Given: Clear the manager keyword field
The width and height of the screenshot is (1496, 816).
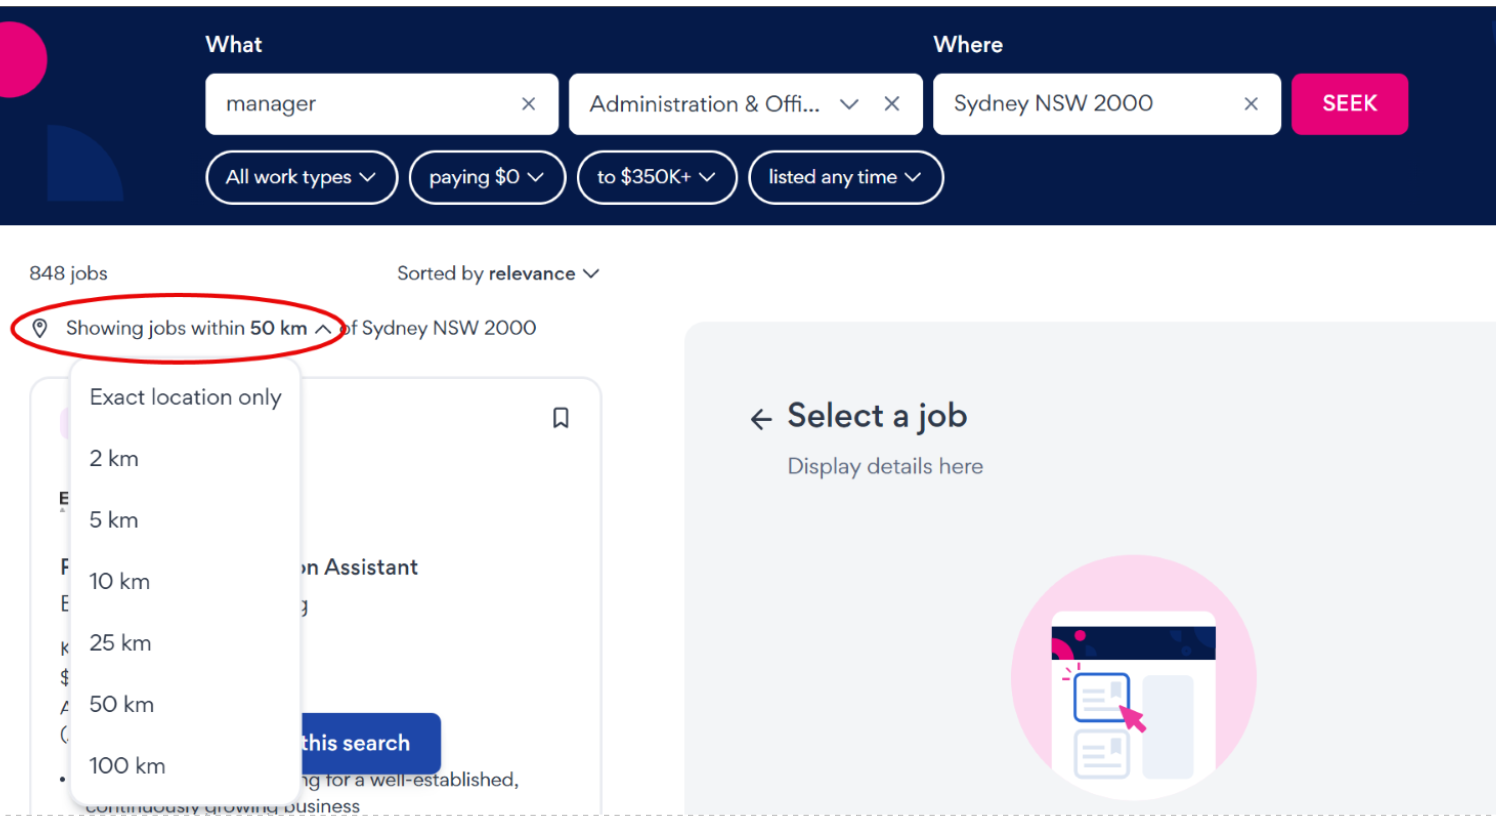Looking at the screenshot, I should (528, 104).
